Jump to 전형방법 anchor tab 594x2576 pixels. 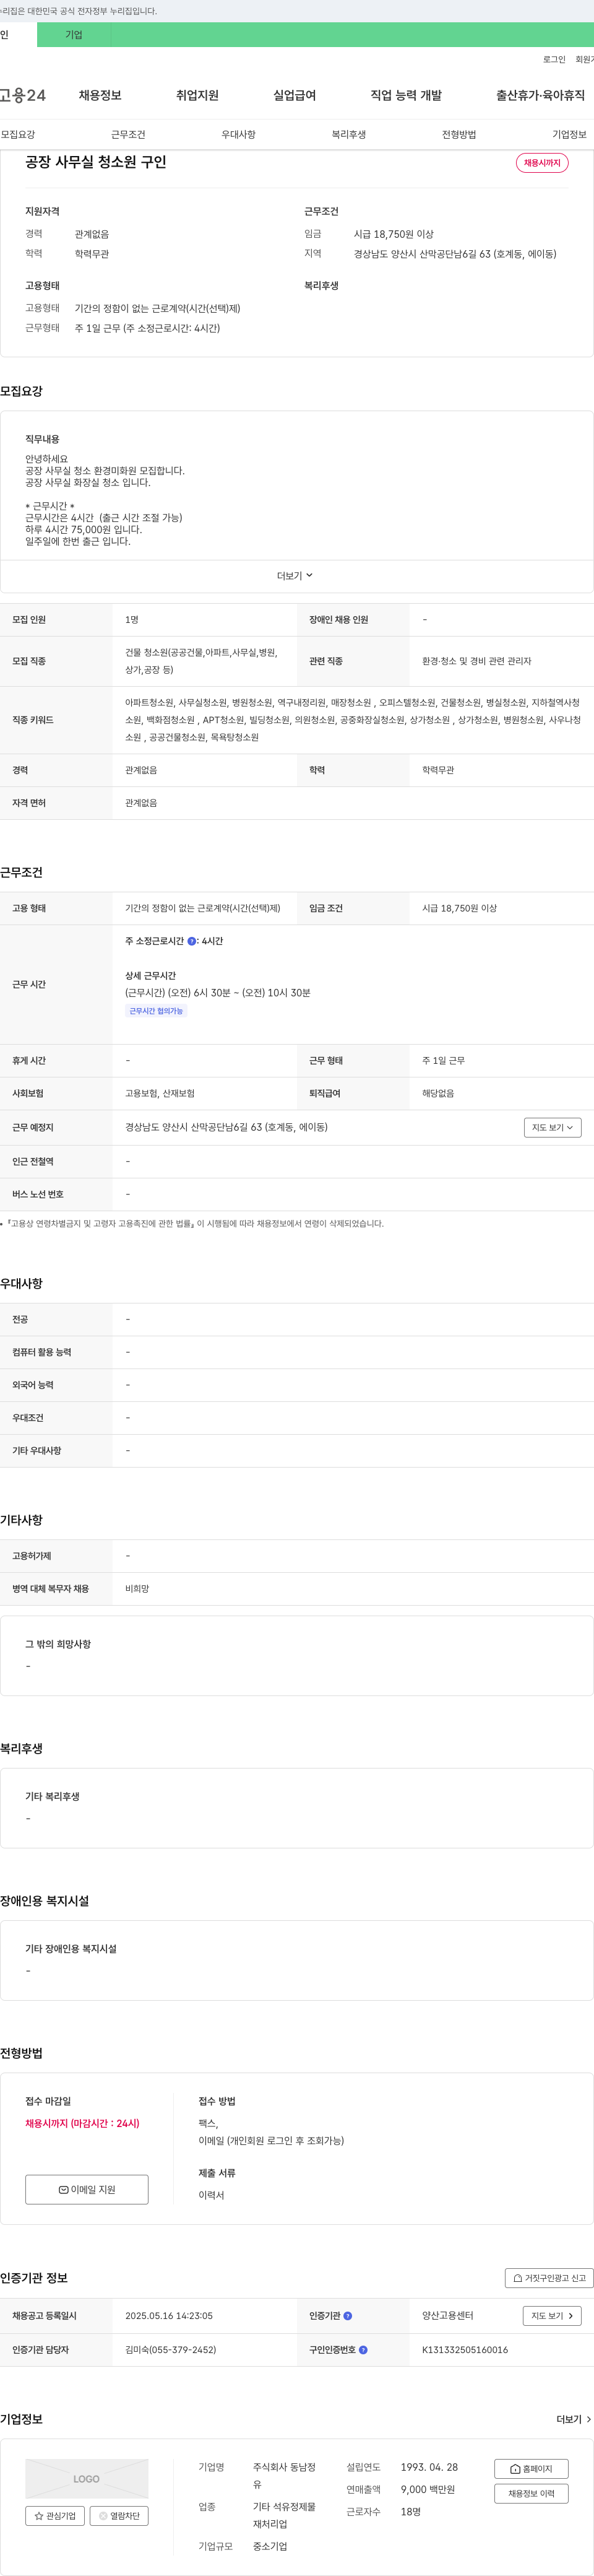[459, 135]
